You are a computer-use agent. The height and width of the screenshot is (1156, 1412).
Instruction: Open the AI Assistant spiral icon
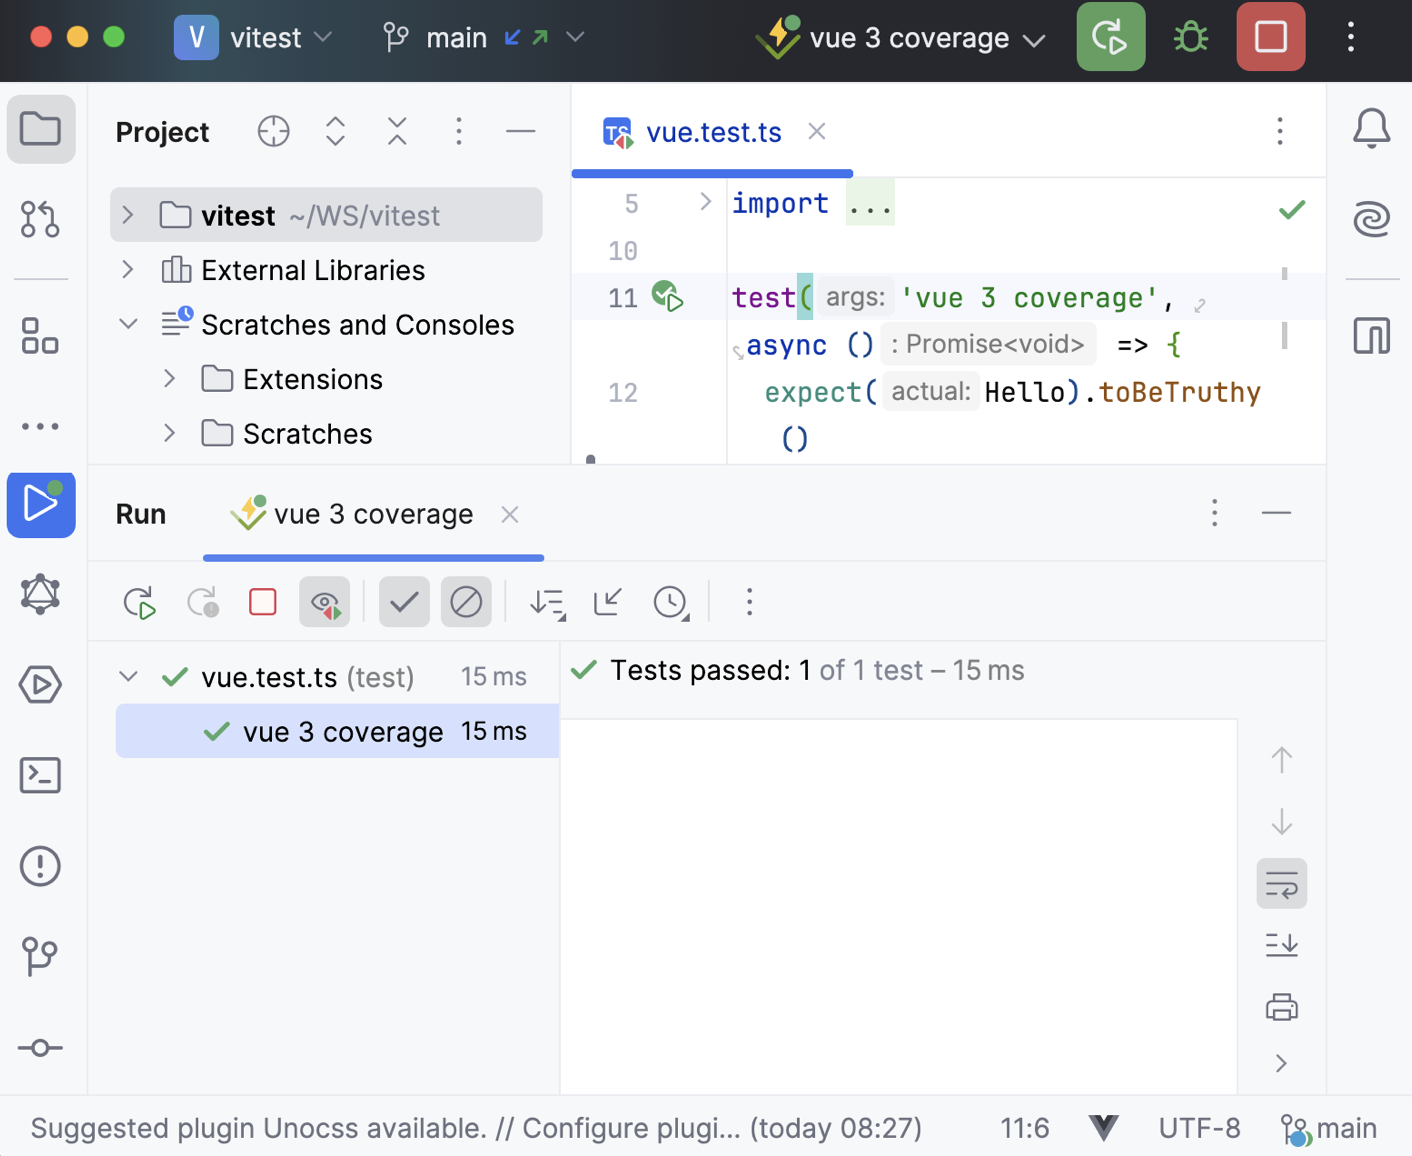point(1371,218)
